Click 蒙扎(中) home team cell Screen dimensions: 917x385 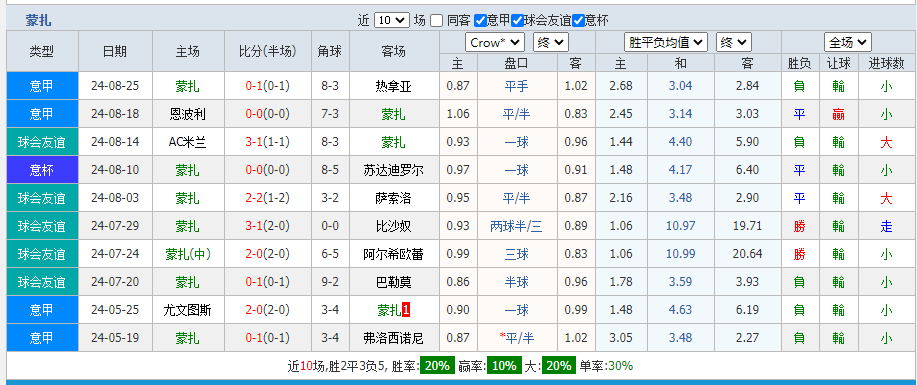[x=188, y=255]
